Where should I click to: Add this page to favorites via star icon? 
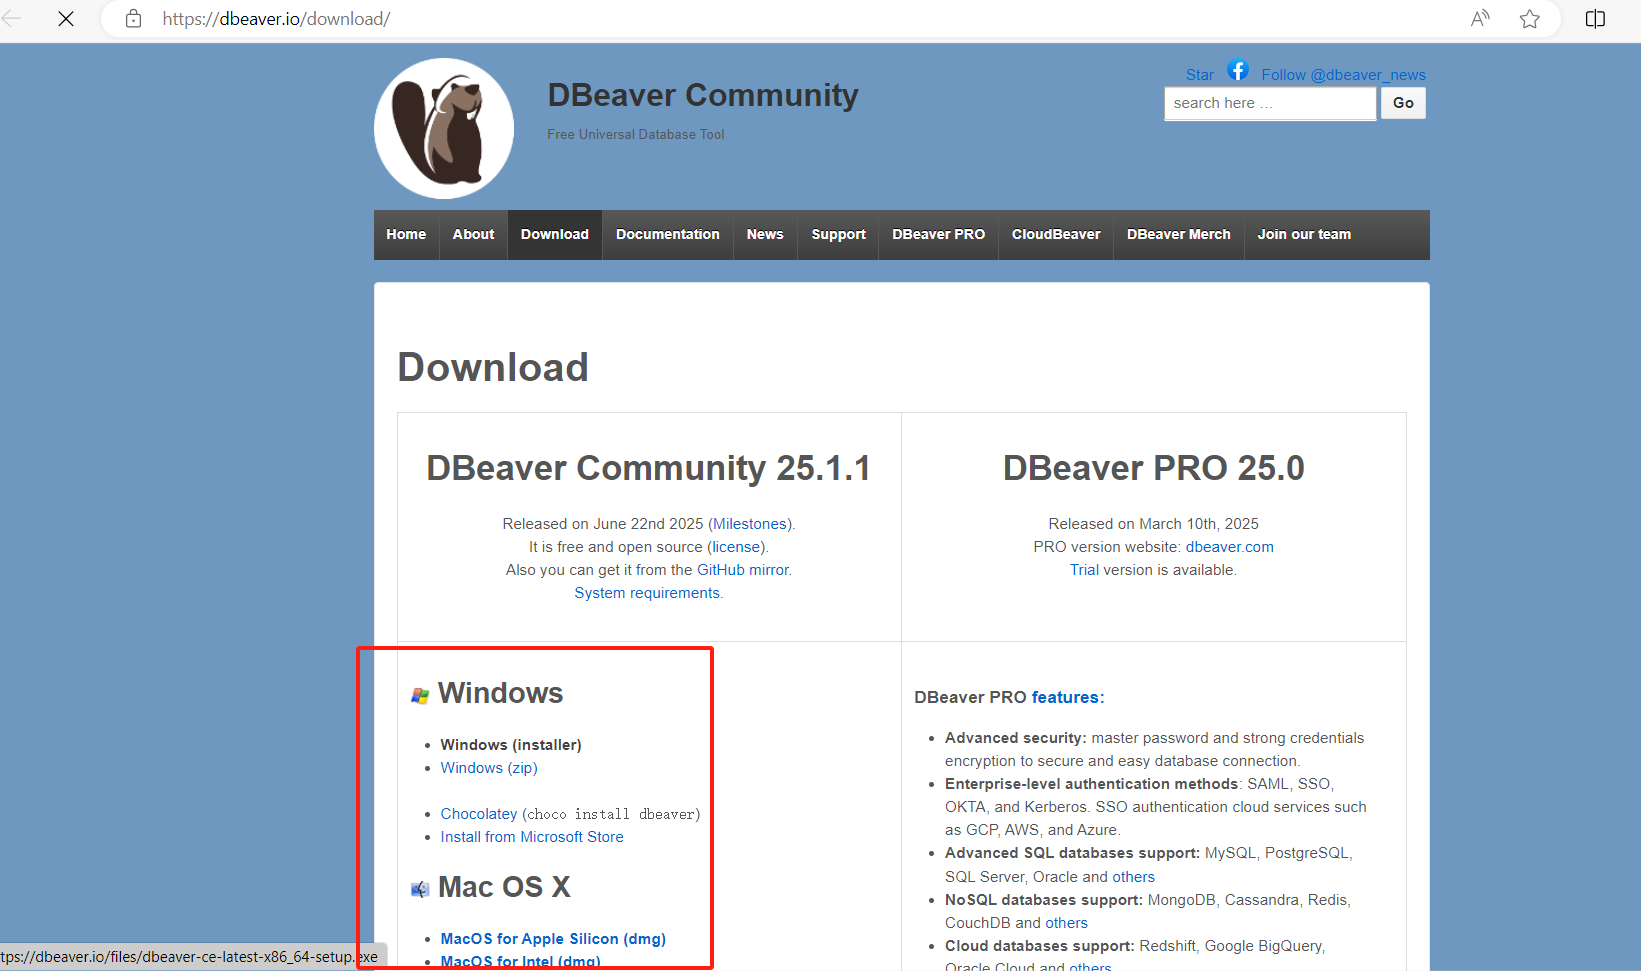click(x=1529, y=18)
